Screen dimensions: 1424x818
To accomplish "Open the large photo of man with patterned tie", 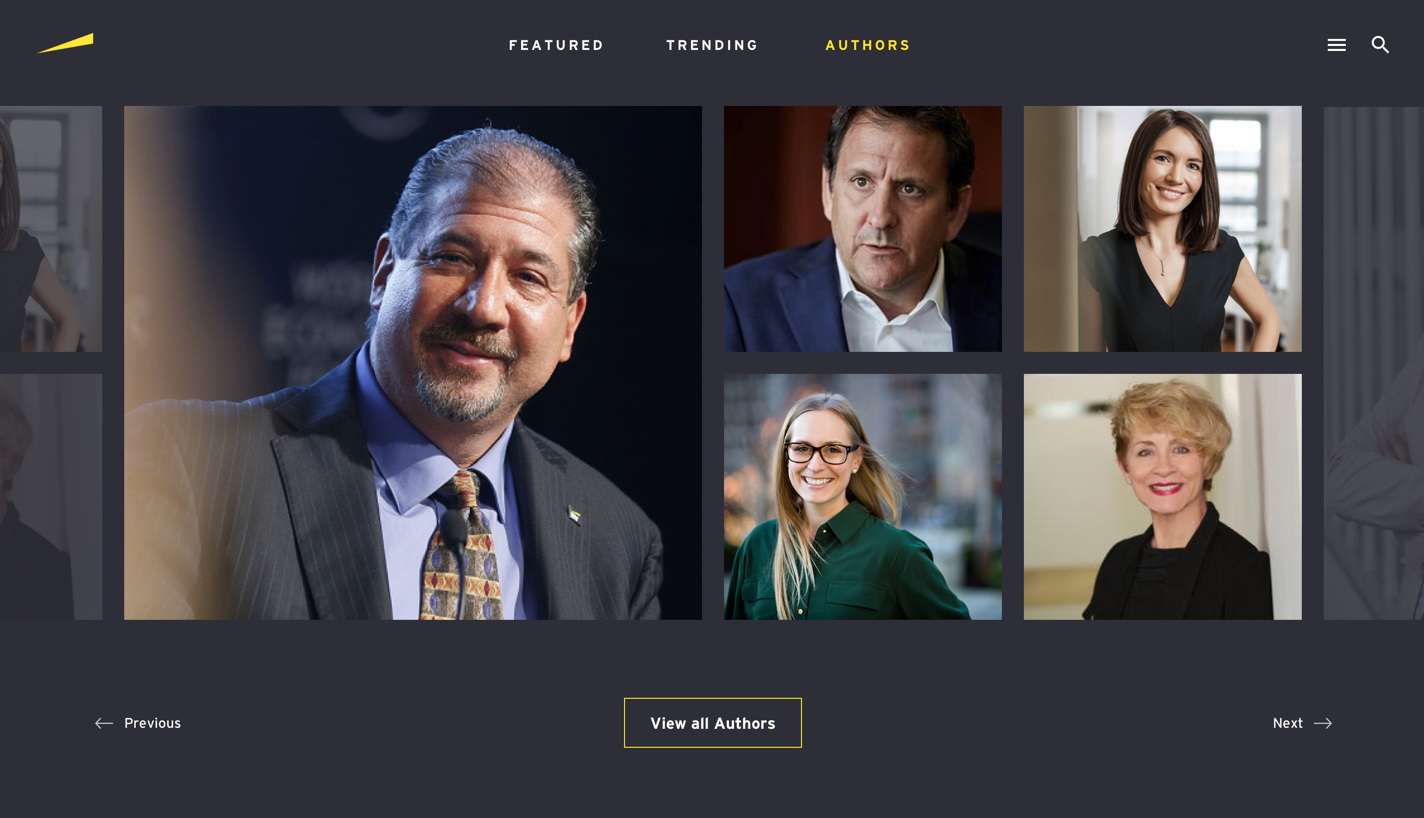I will 413,363.
